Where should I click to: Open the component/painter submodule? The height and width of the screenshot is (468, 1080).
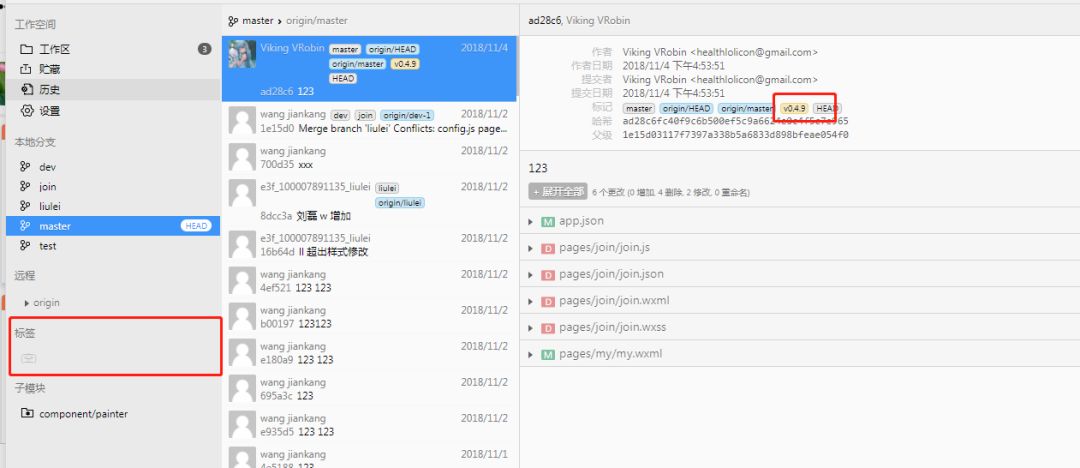coord(113,414)
